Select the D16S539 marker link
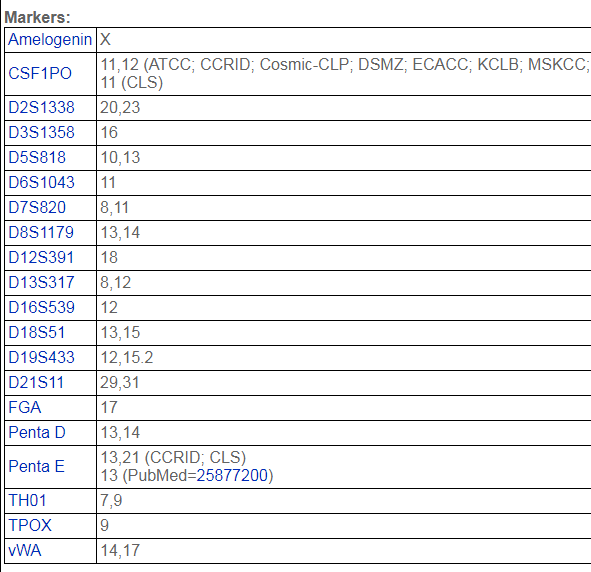The height and width of the screenshot is (572, 591). 41,307
